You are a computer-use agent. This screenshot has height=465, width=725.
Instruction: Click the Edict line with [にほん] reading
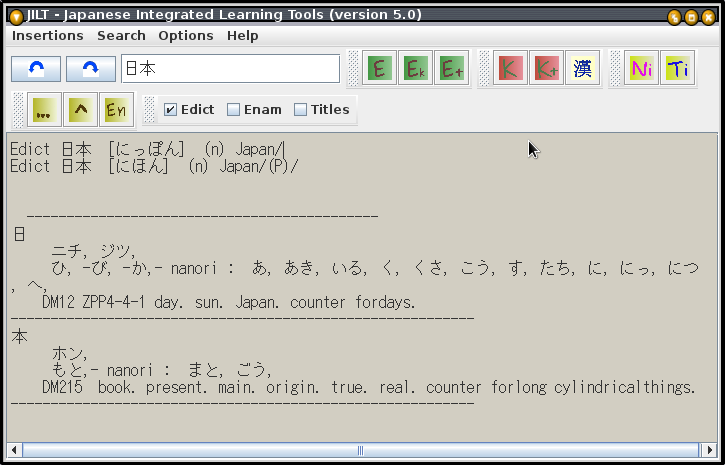(154, 166)
